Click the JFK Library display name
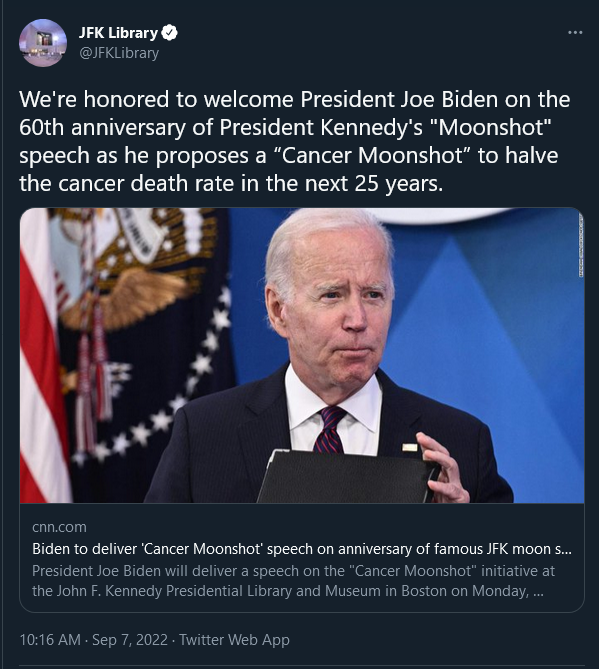This screenshot has width=599, height=669. (118, 33)
